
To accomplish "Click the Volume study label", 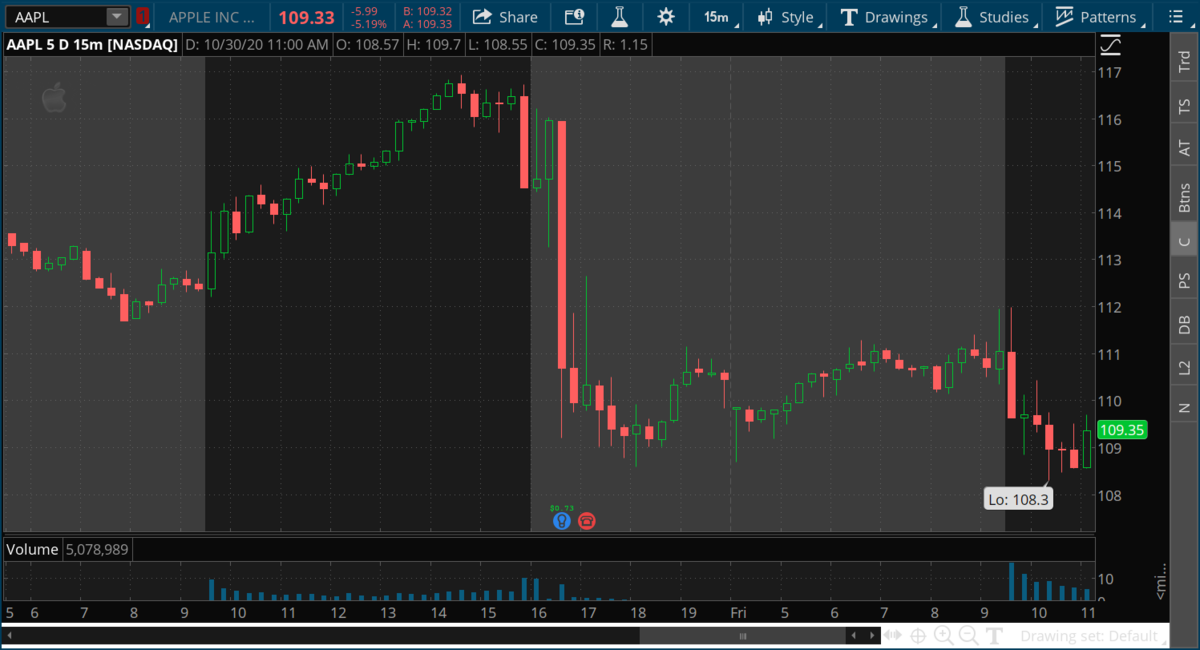I will point(33,550).
